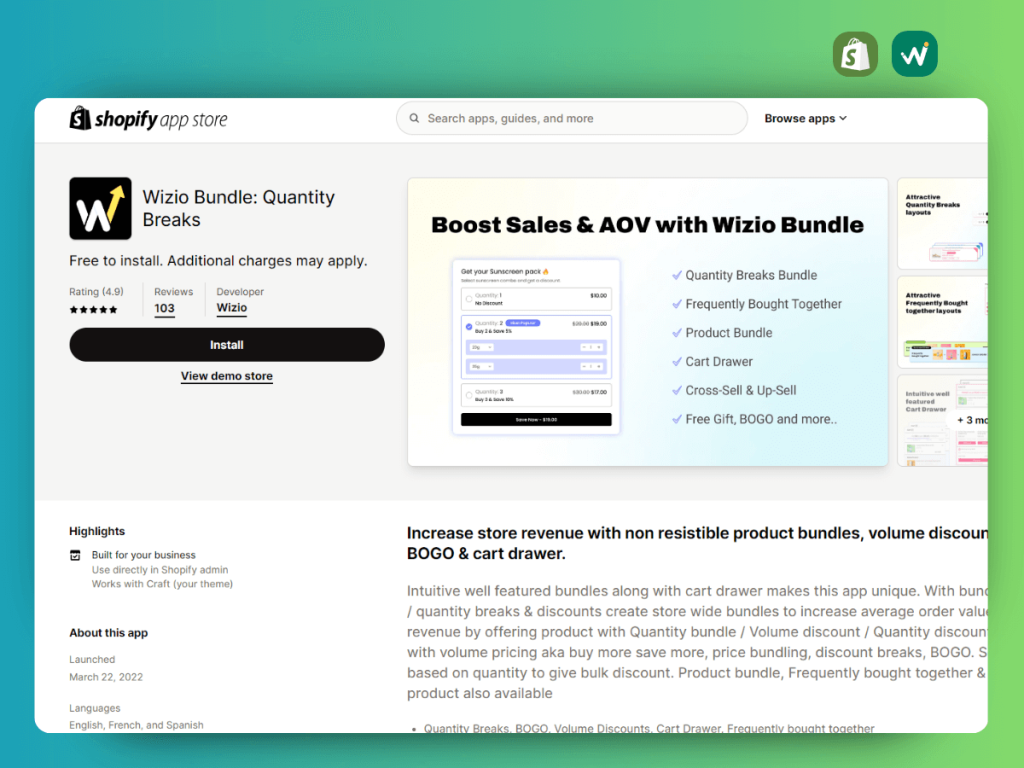
Task: Open the Boost Sales & AOV main image
Action: click(x=648, y=322)
